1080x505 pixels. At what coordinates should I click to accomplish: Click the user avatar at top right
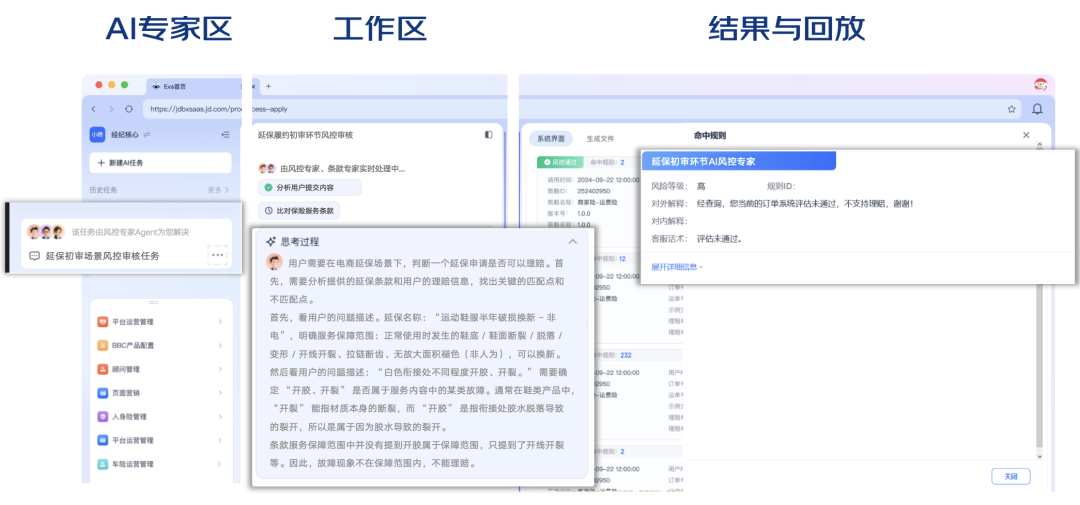pyautogui.click(x=1040, y=85)
